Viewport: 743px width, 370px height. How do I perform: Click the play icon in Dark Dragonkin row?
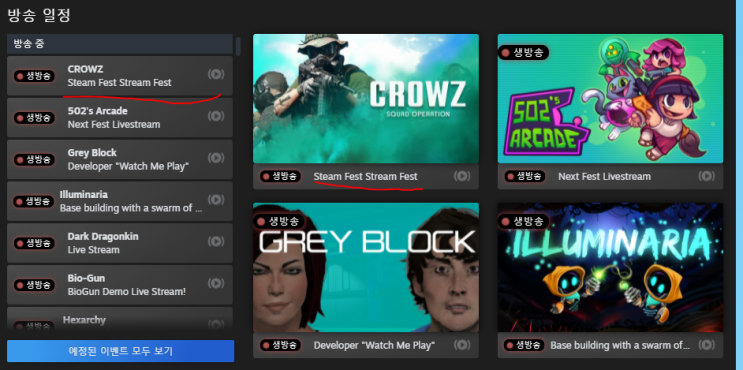(216, 241)
